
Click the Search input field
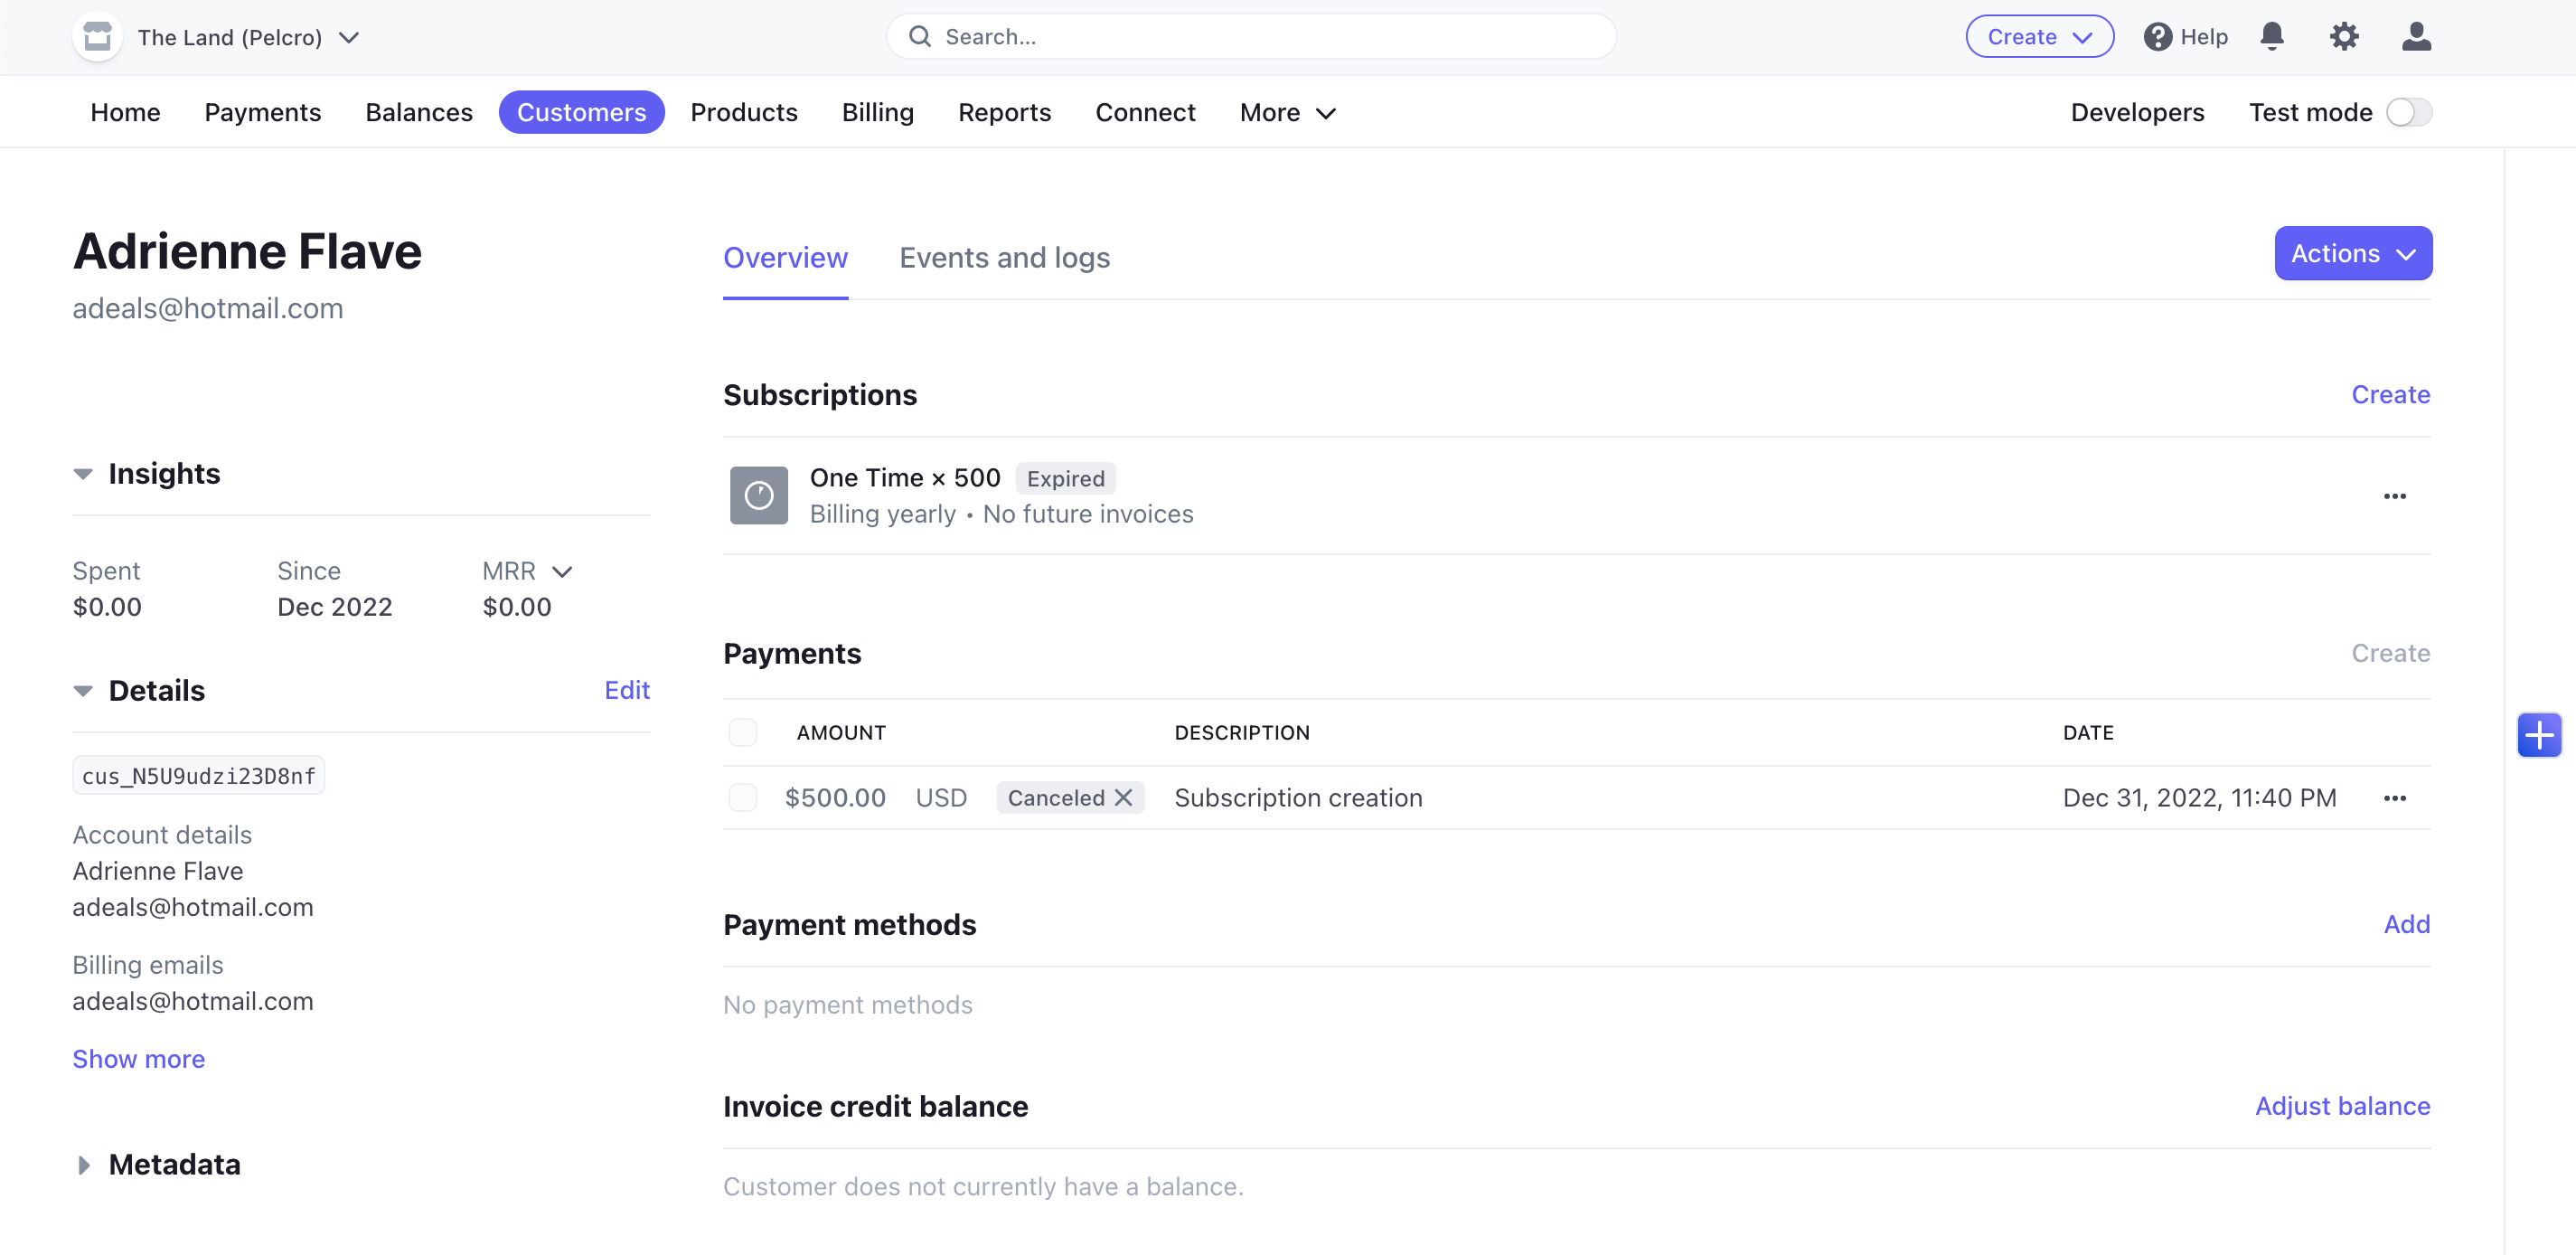tap(1250, 37)
